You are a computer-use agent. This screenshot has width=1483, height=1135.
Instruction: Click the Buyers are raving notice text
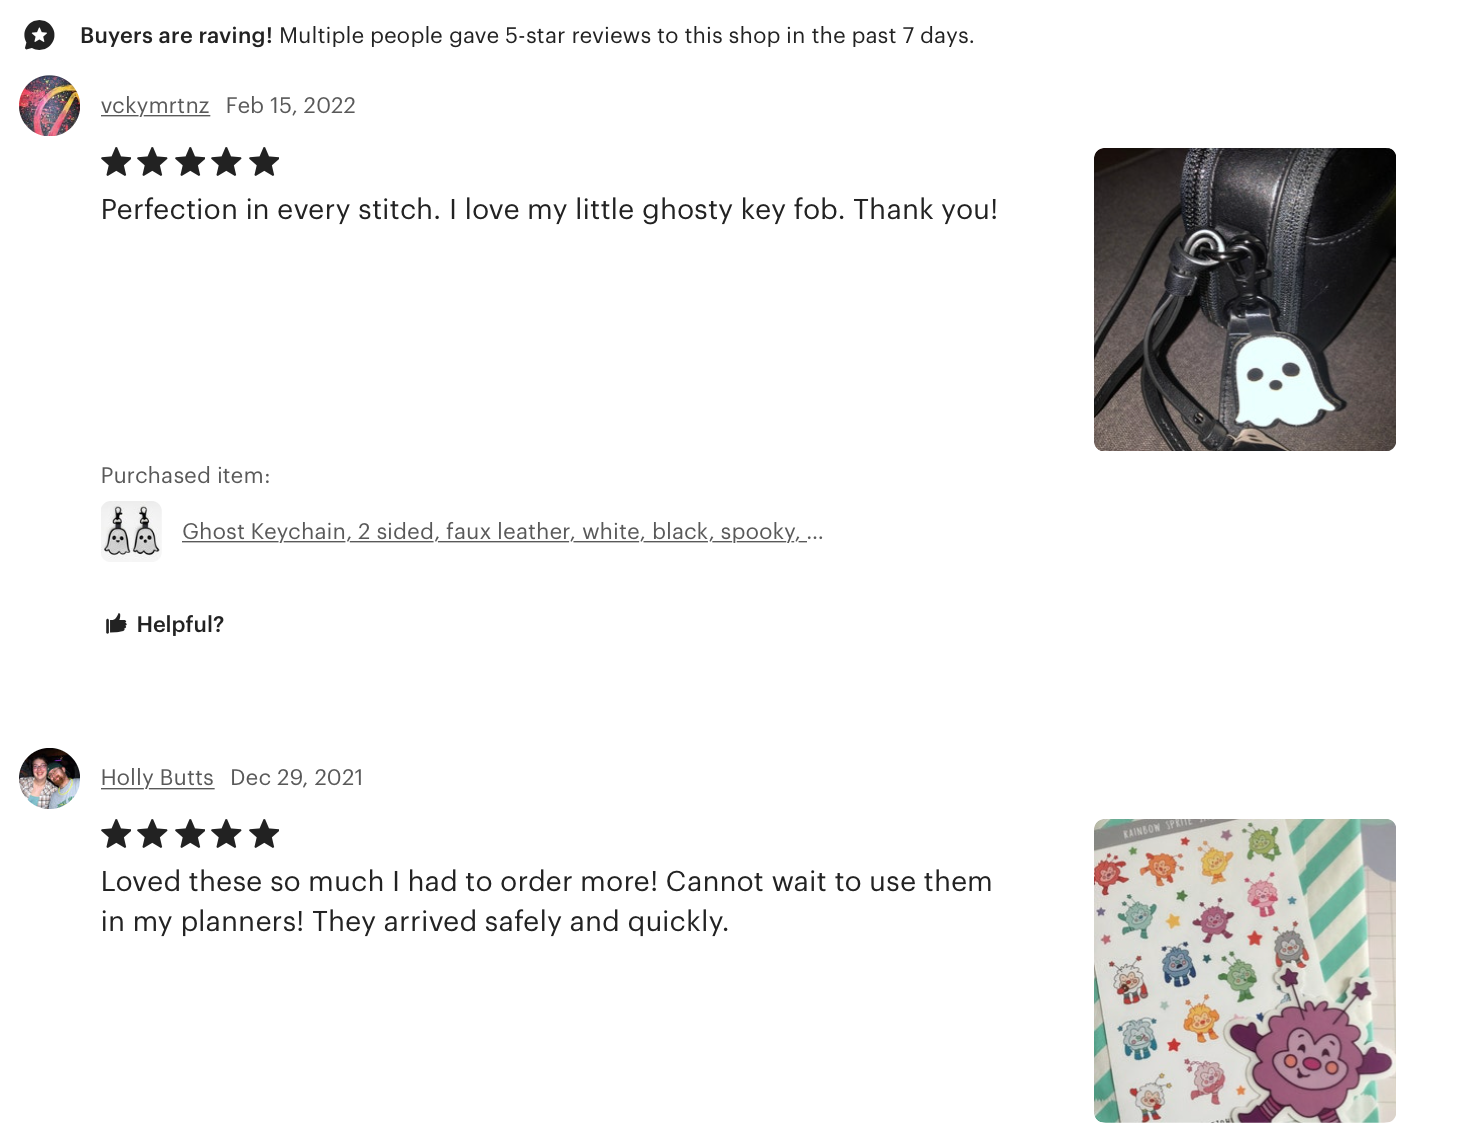[x=527, y=36]
